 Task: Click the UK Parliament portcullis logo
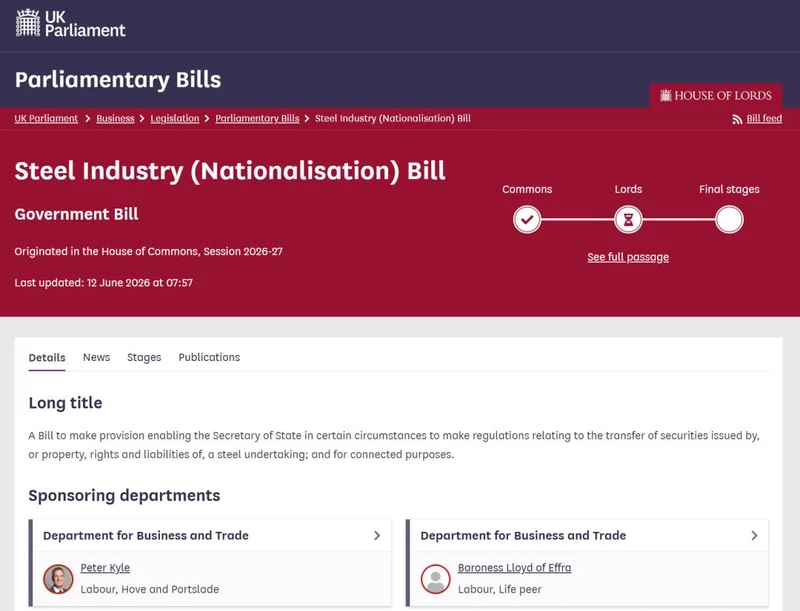28,23
